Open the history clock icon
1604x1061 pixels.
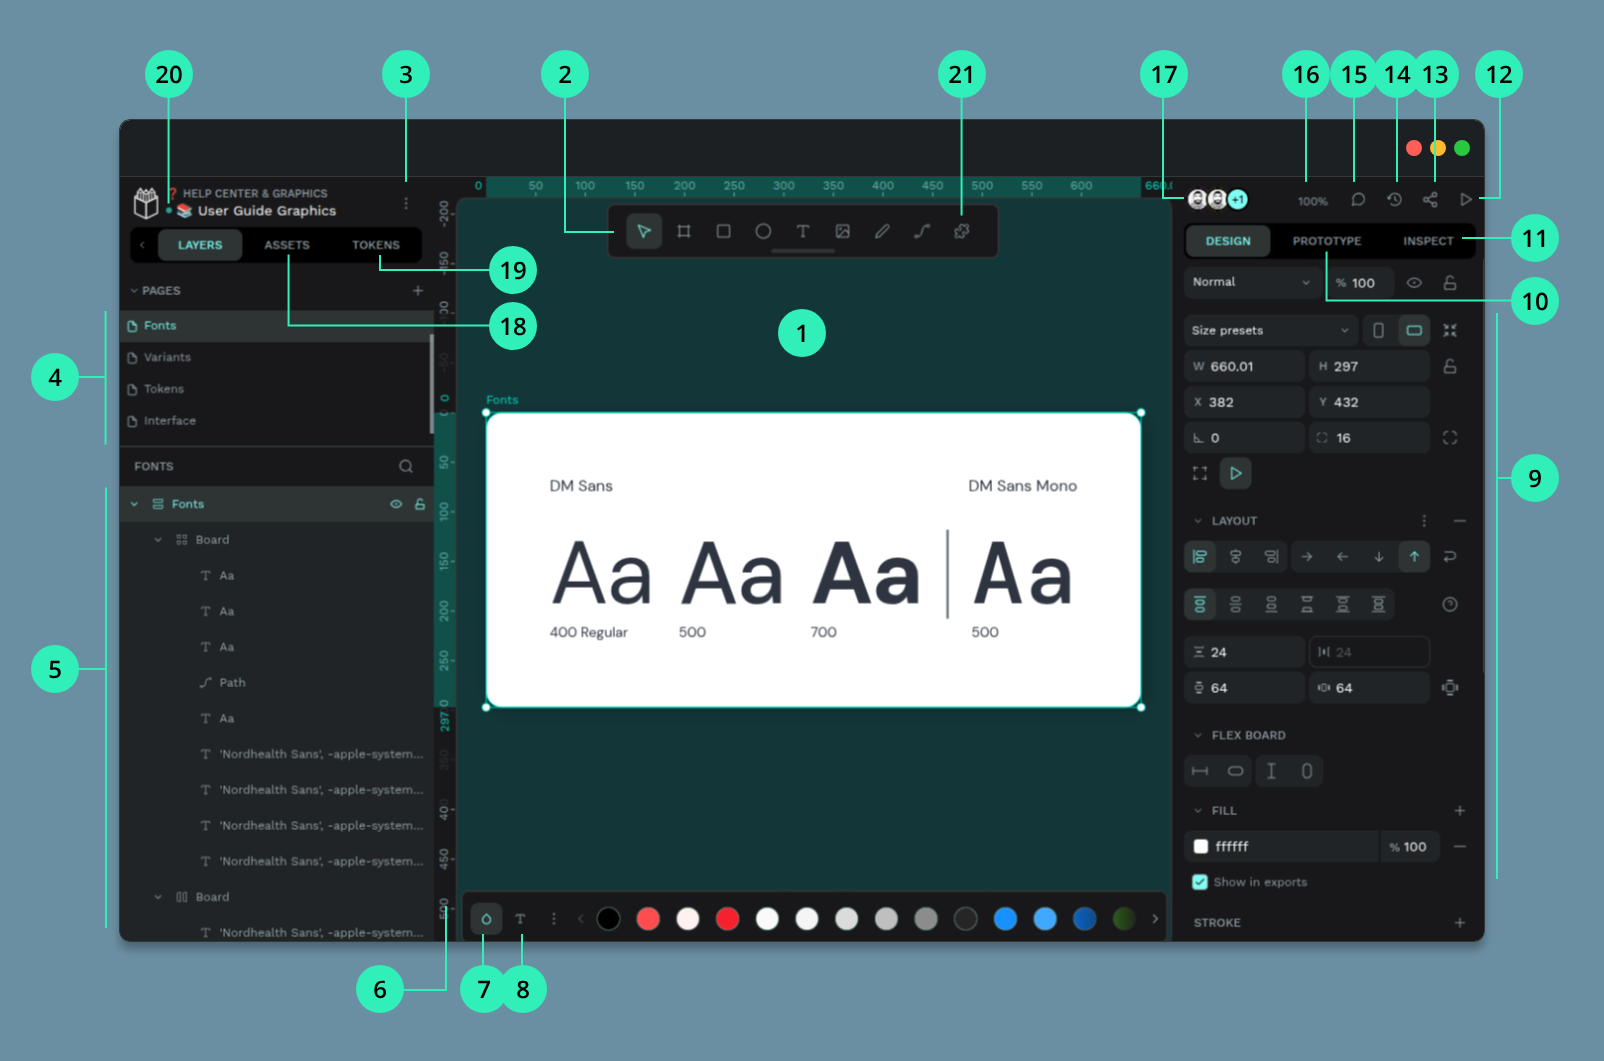point(1394,200)
